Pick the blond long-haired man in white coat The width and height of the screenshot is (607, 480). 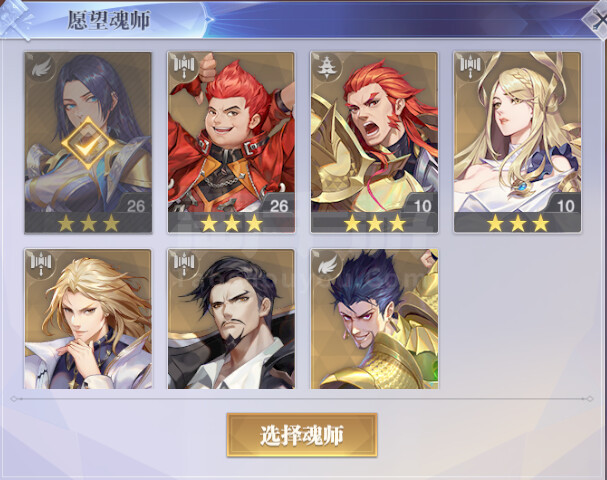(88, 319)
